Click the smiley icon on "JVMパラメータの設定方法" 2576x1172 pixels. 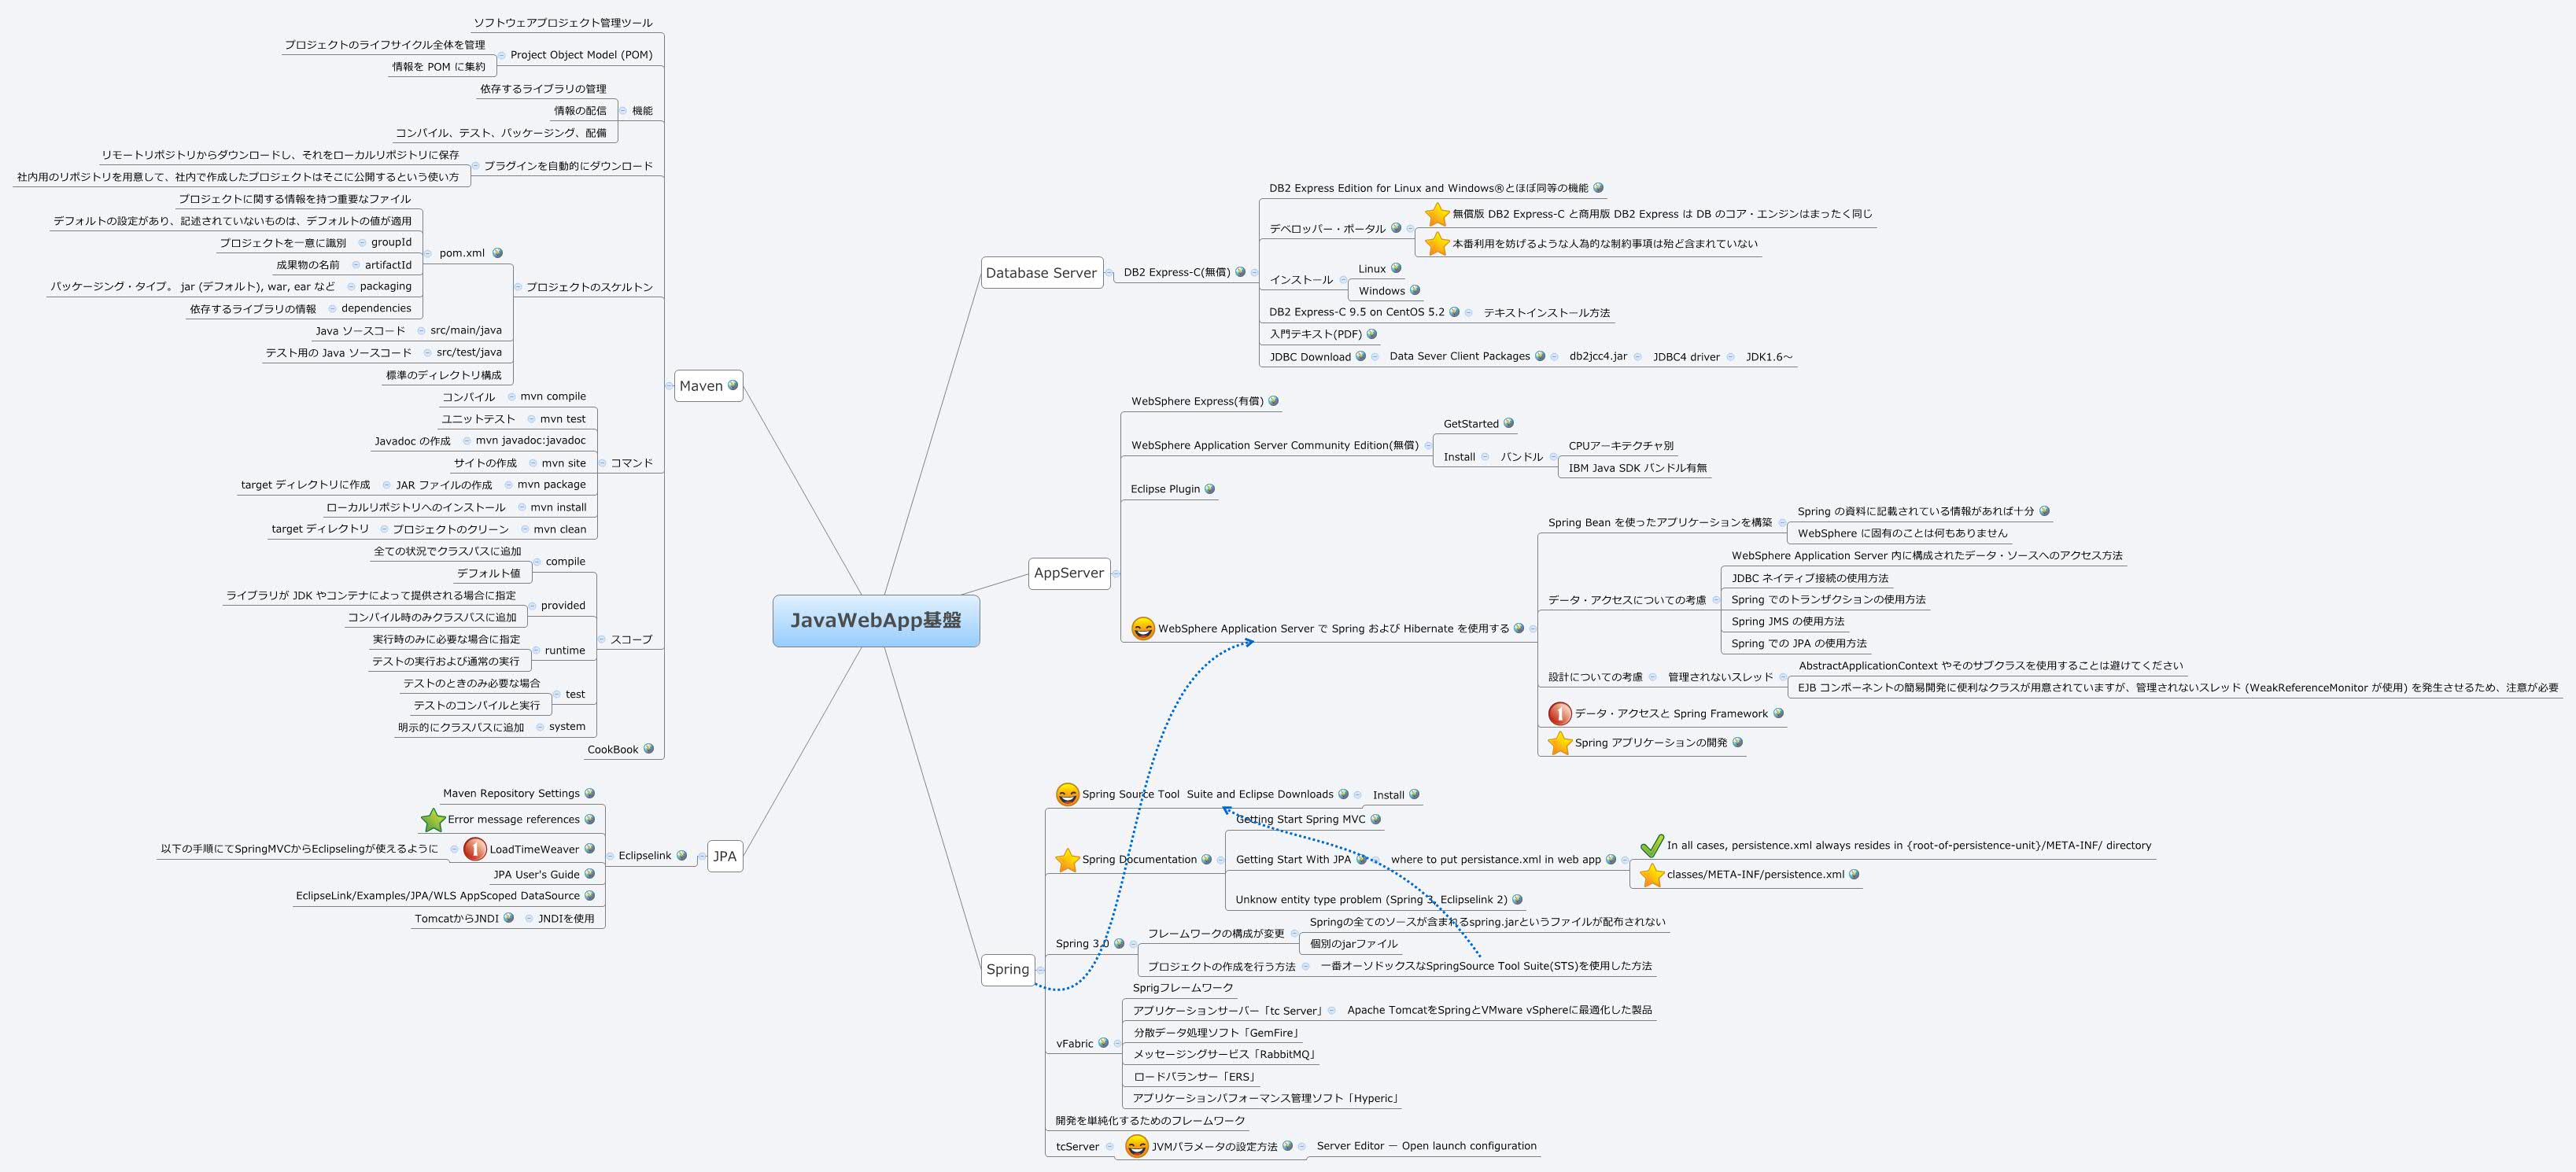point(1137,1146)
